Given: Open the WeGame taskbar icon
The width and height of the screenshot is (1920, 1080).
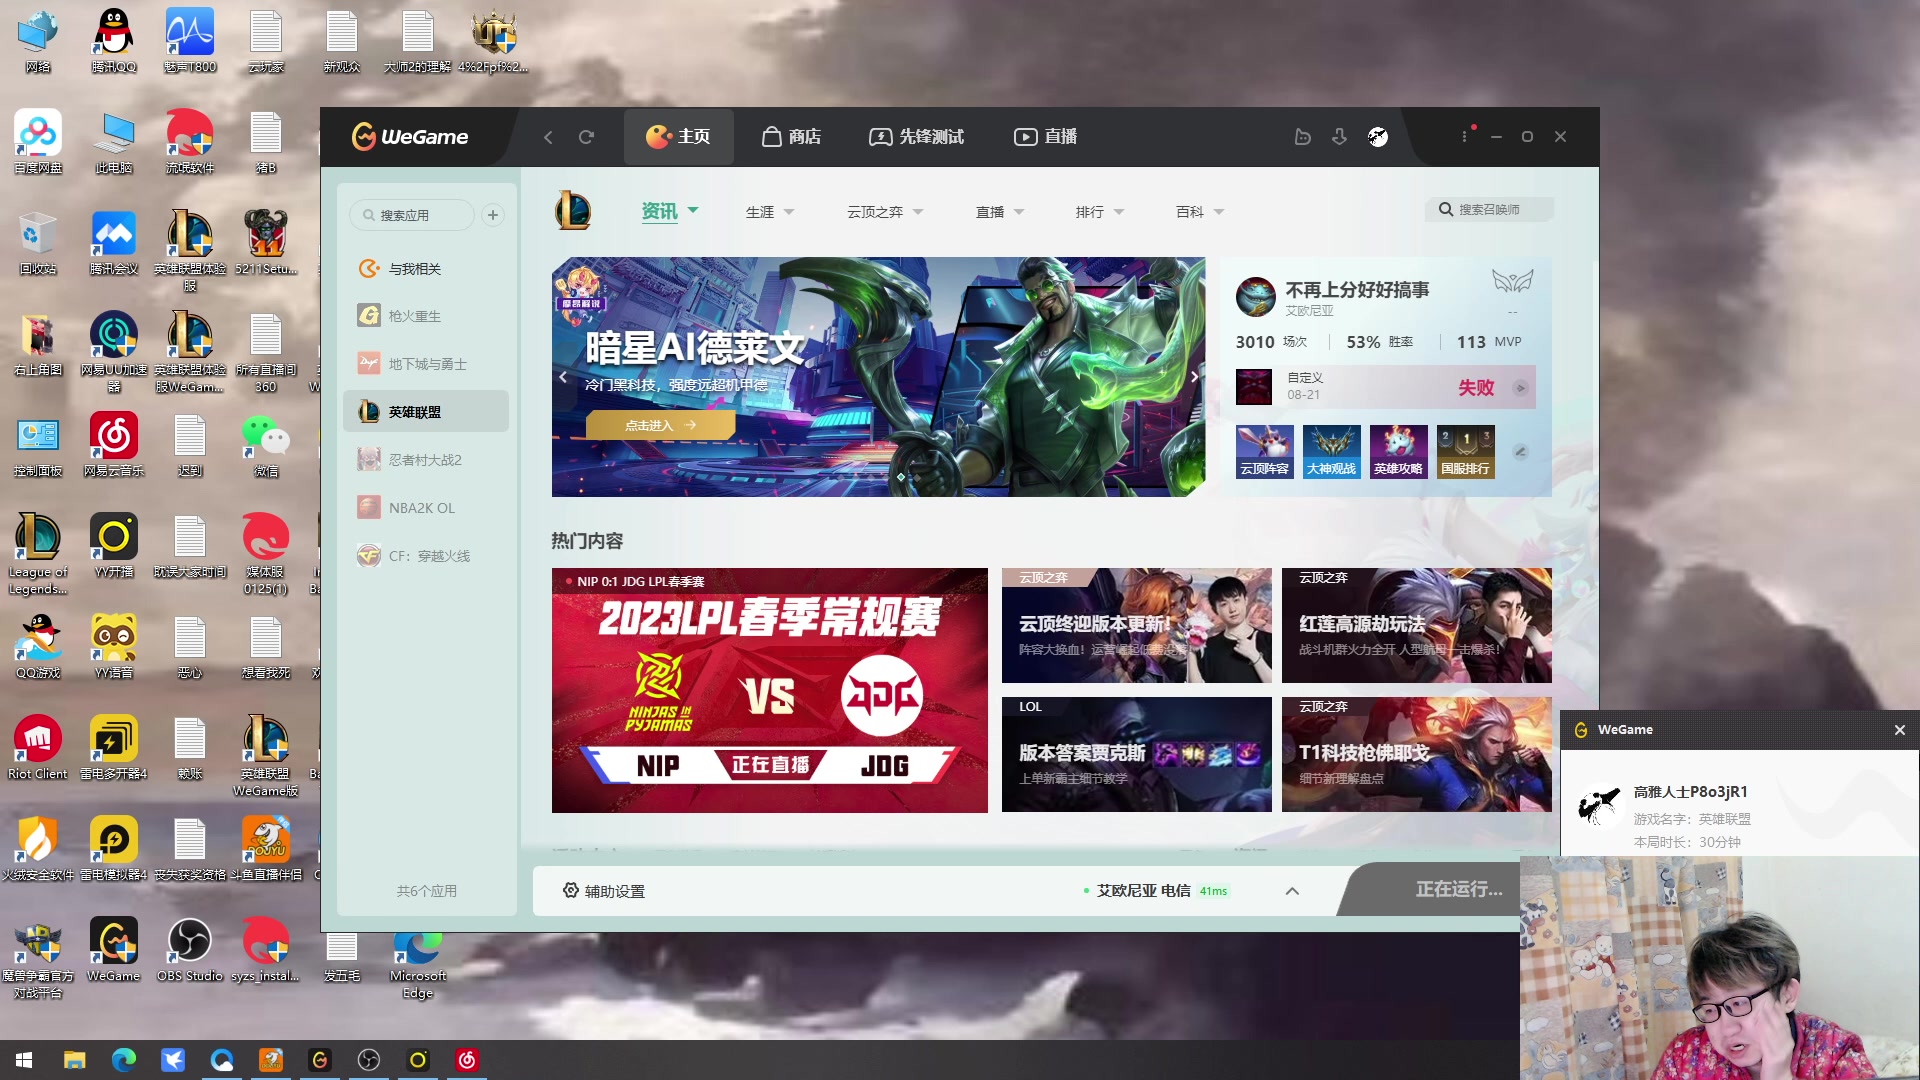Looking at the screenshot, I should tap(320, 1060).
